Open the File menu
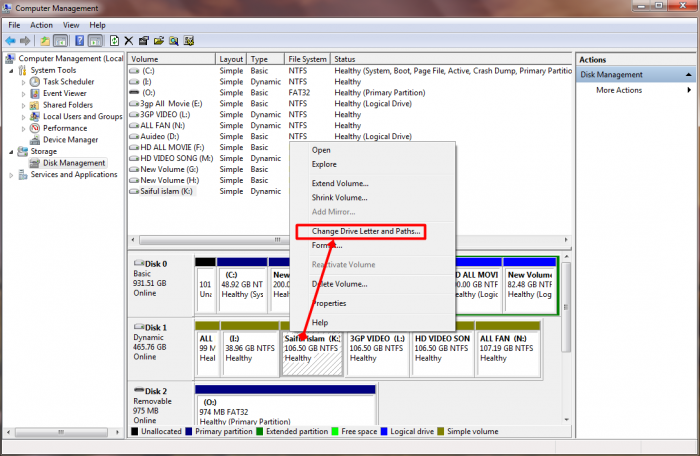Image resolution: width=700 pixels, height=456 pixels. coord(14,25)
